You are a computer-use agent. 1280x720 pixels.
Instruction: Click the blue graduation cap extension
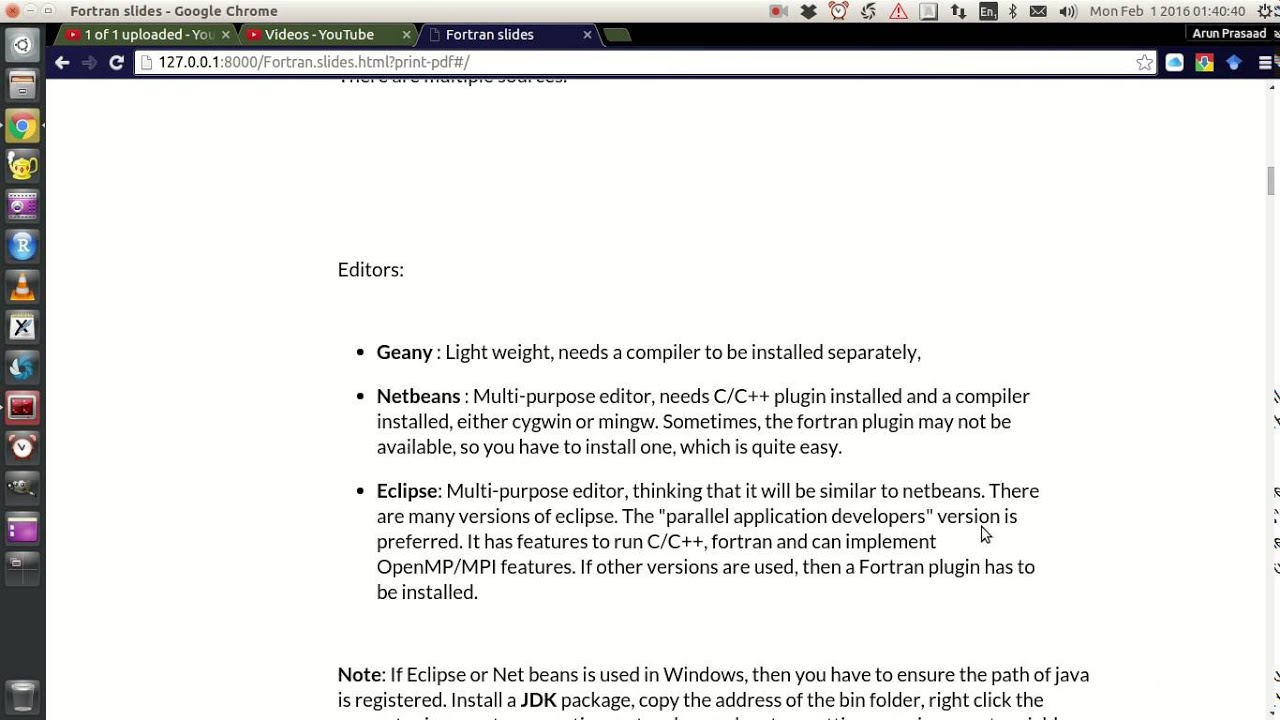[x=1234, y=62]
